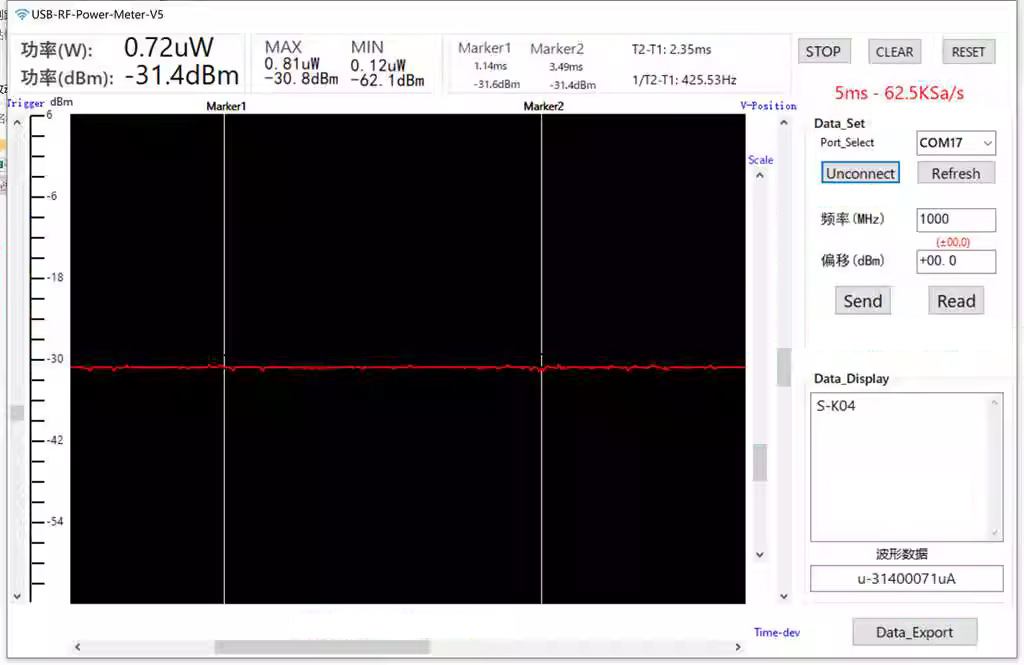
Task: Click the Trigger level slider thumb
Action: (x=17, y=412)
